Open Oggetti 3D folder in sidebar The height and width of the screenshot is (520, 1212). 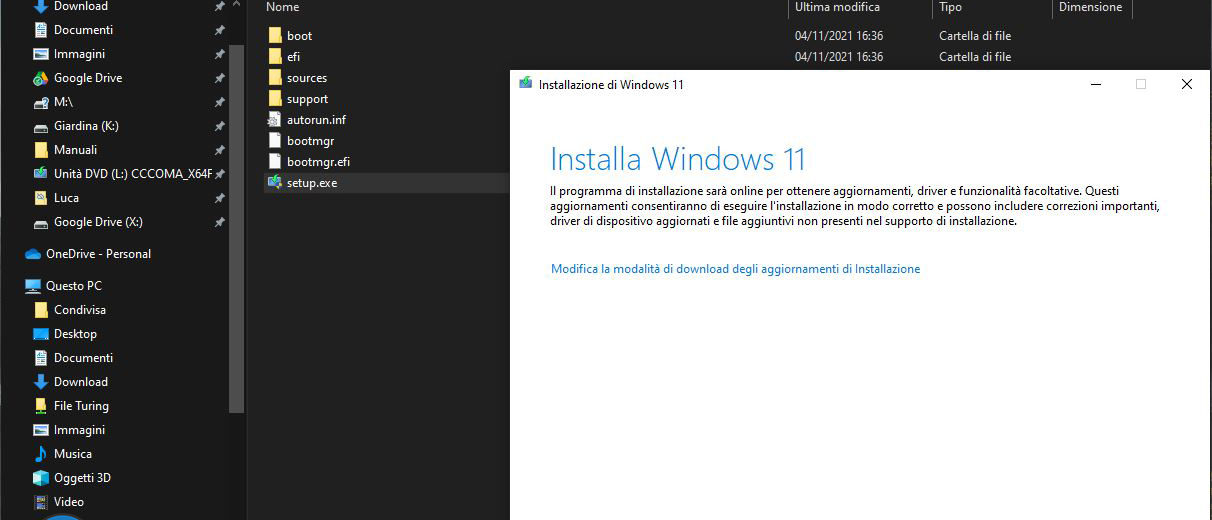pos(82,478)
